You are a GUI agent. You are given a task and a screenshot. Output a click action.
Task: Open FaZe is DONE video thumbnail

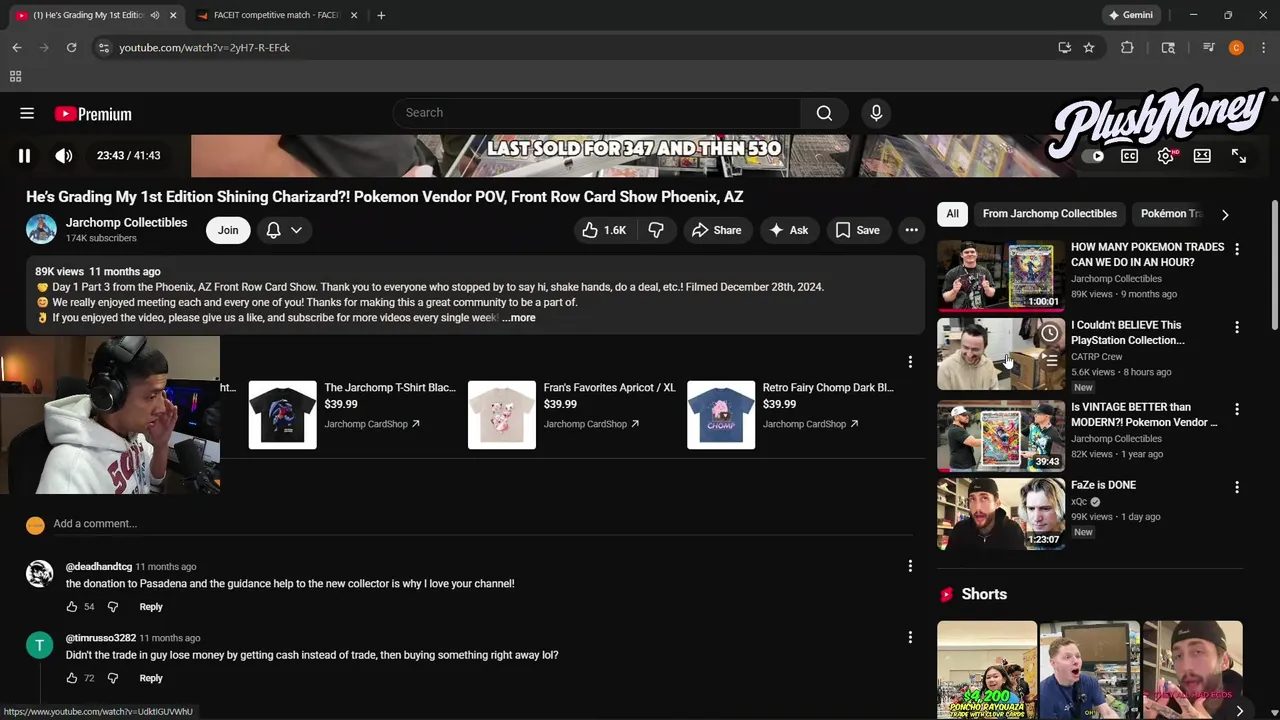click(x=1001, y=514)
